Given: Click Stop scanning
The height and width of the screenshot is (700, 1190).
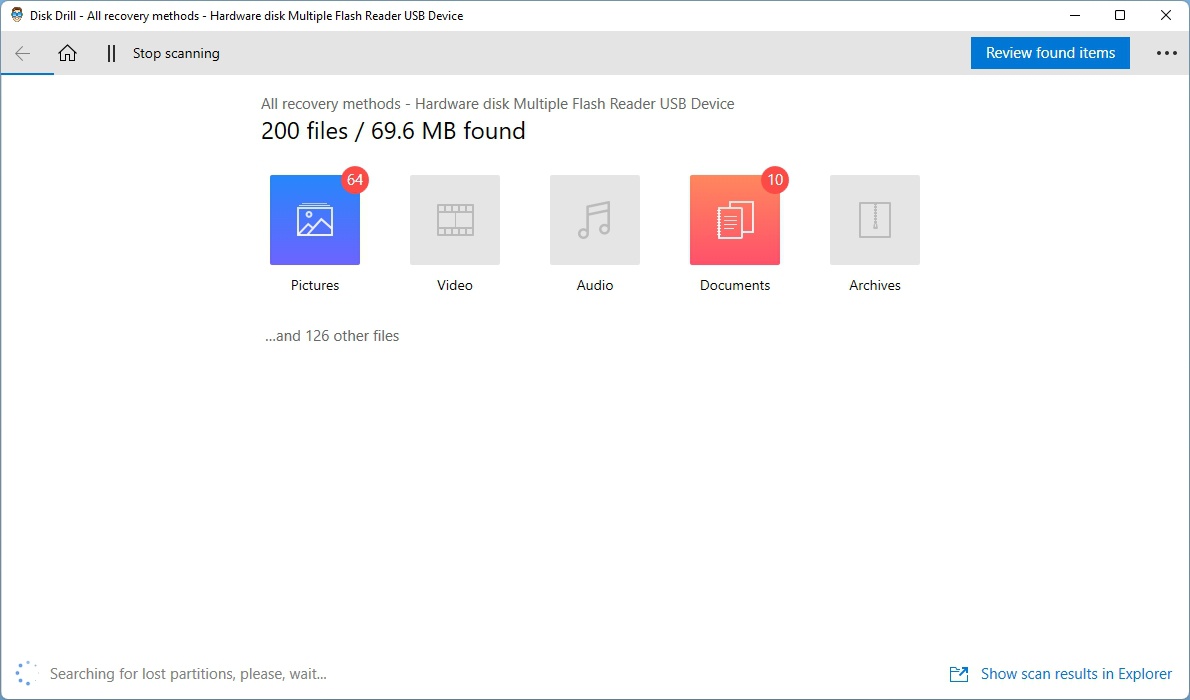Looking at the screenshot, I should (176, 53).
